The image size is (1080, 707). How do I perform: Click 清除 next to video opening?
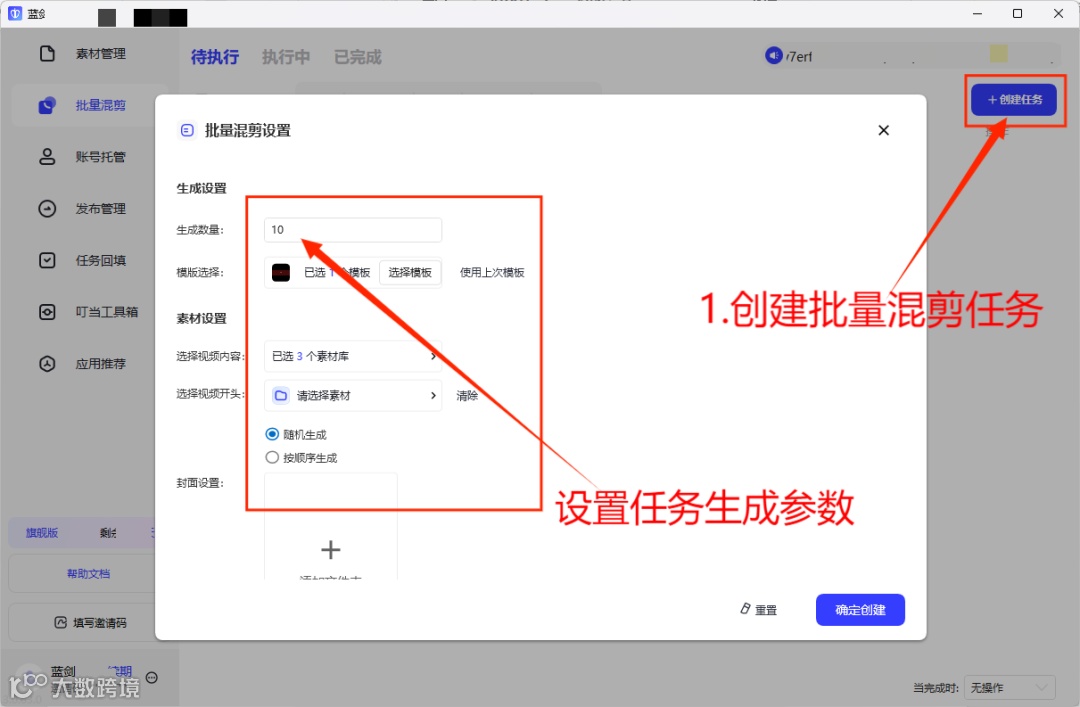[x=467, y=396]
